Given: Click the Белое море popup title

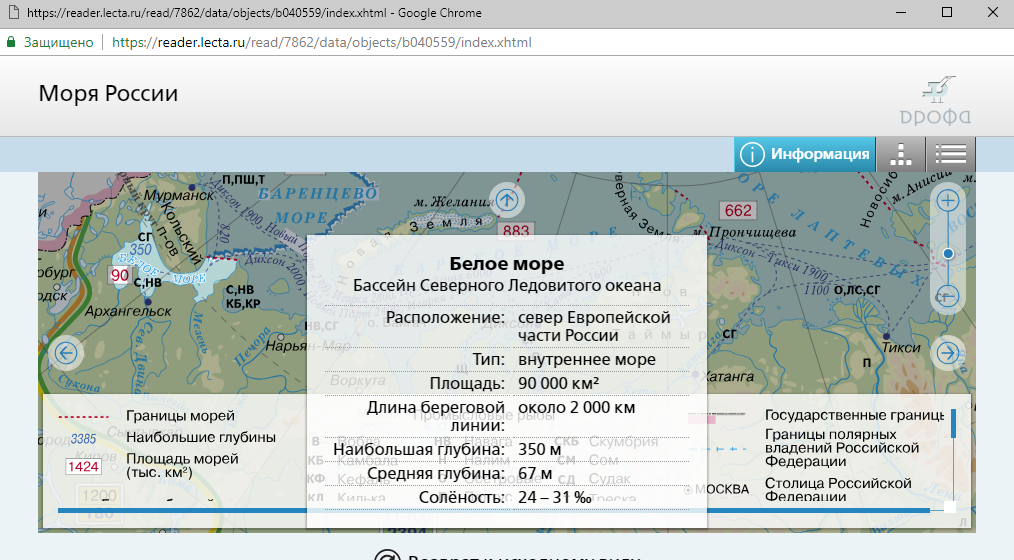Looking at the screenshot, I should tap(506, 263).
